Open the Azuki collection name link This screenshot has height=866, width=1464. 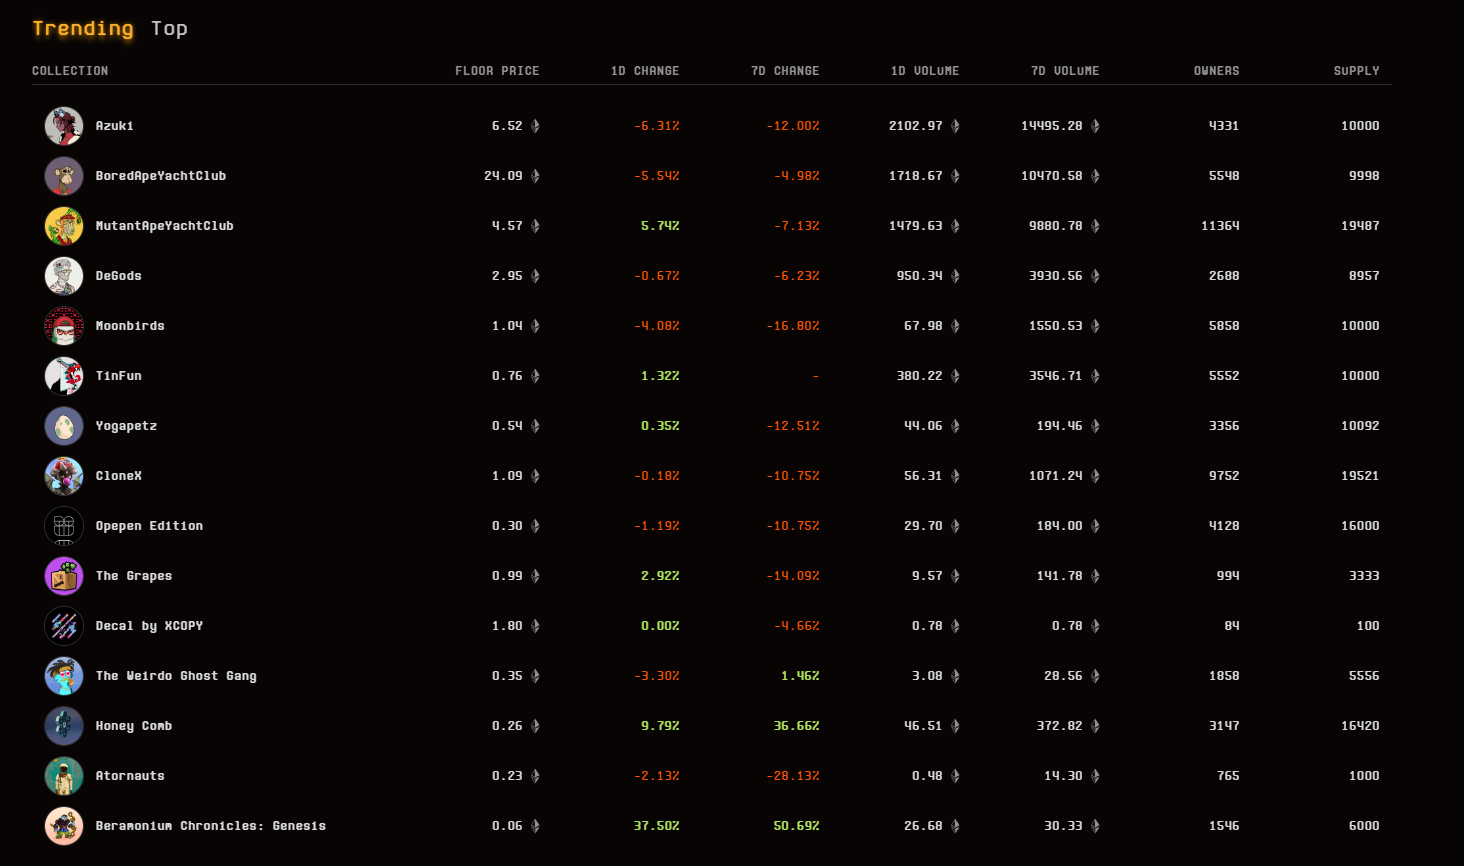(115, 126)
